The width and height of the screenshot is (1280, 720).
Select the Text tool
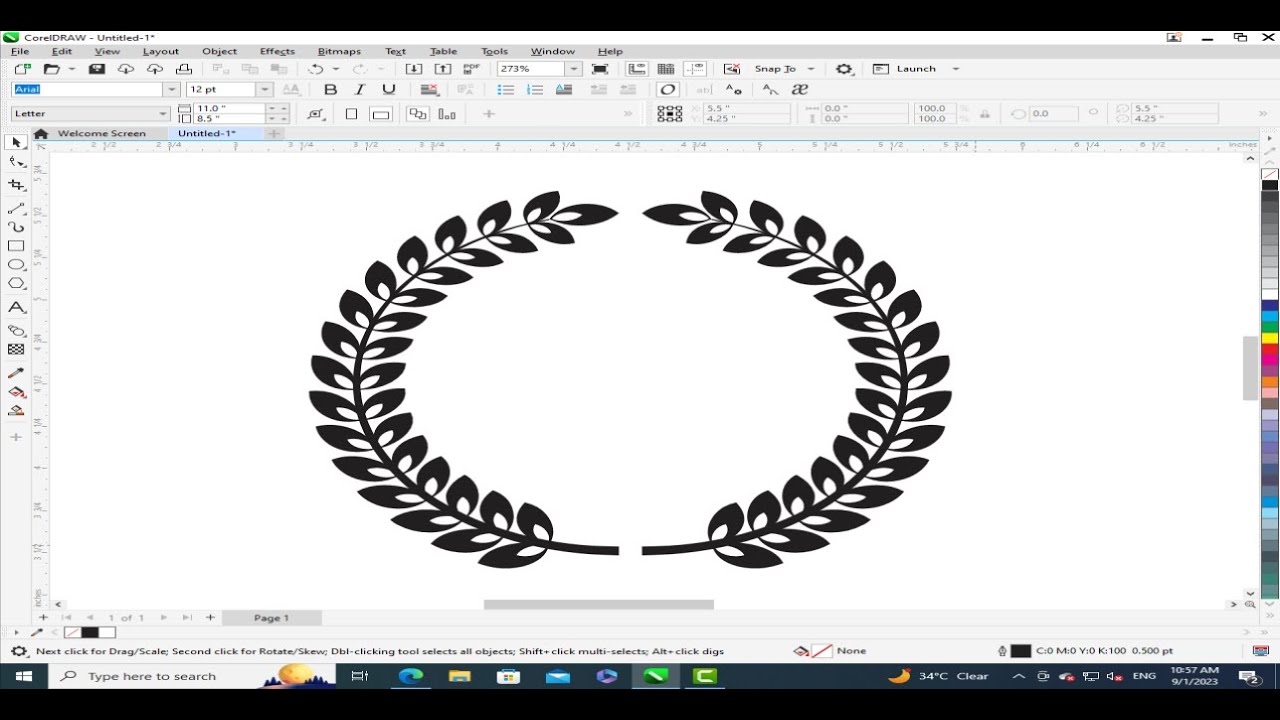16,308
